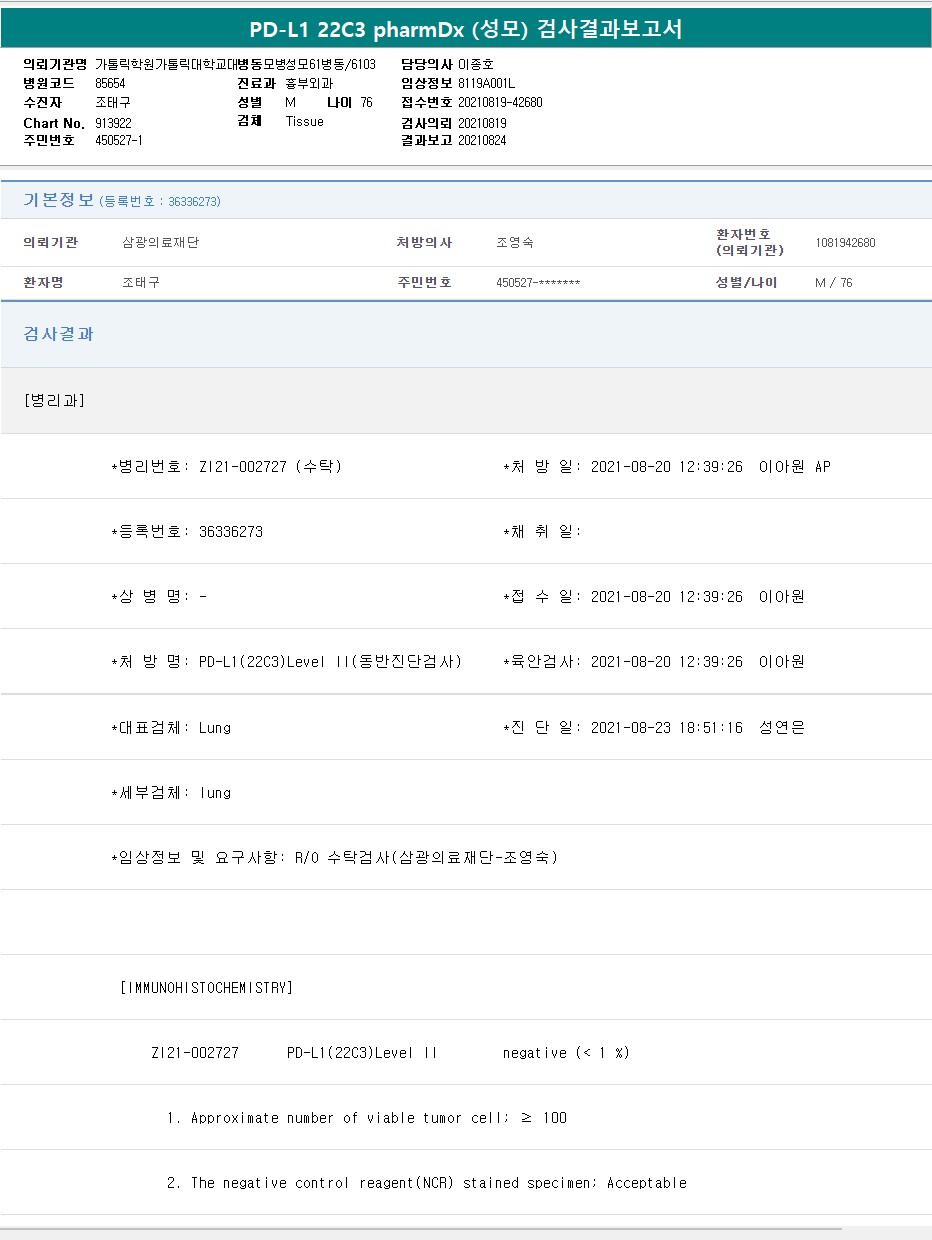Click the 접수번호 value 20210819-42680
932x1240 pixels.
tap(500, 102)
